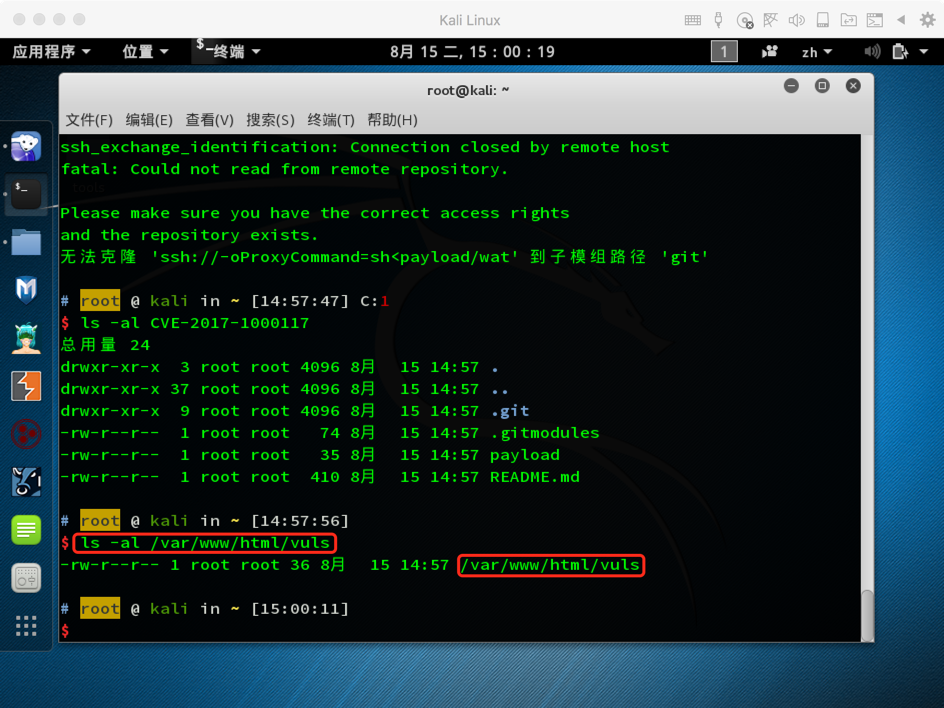Click the README.md filename in the listing
Screen dimensions: 944x708
(x=535, y=477)
